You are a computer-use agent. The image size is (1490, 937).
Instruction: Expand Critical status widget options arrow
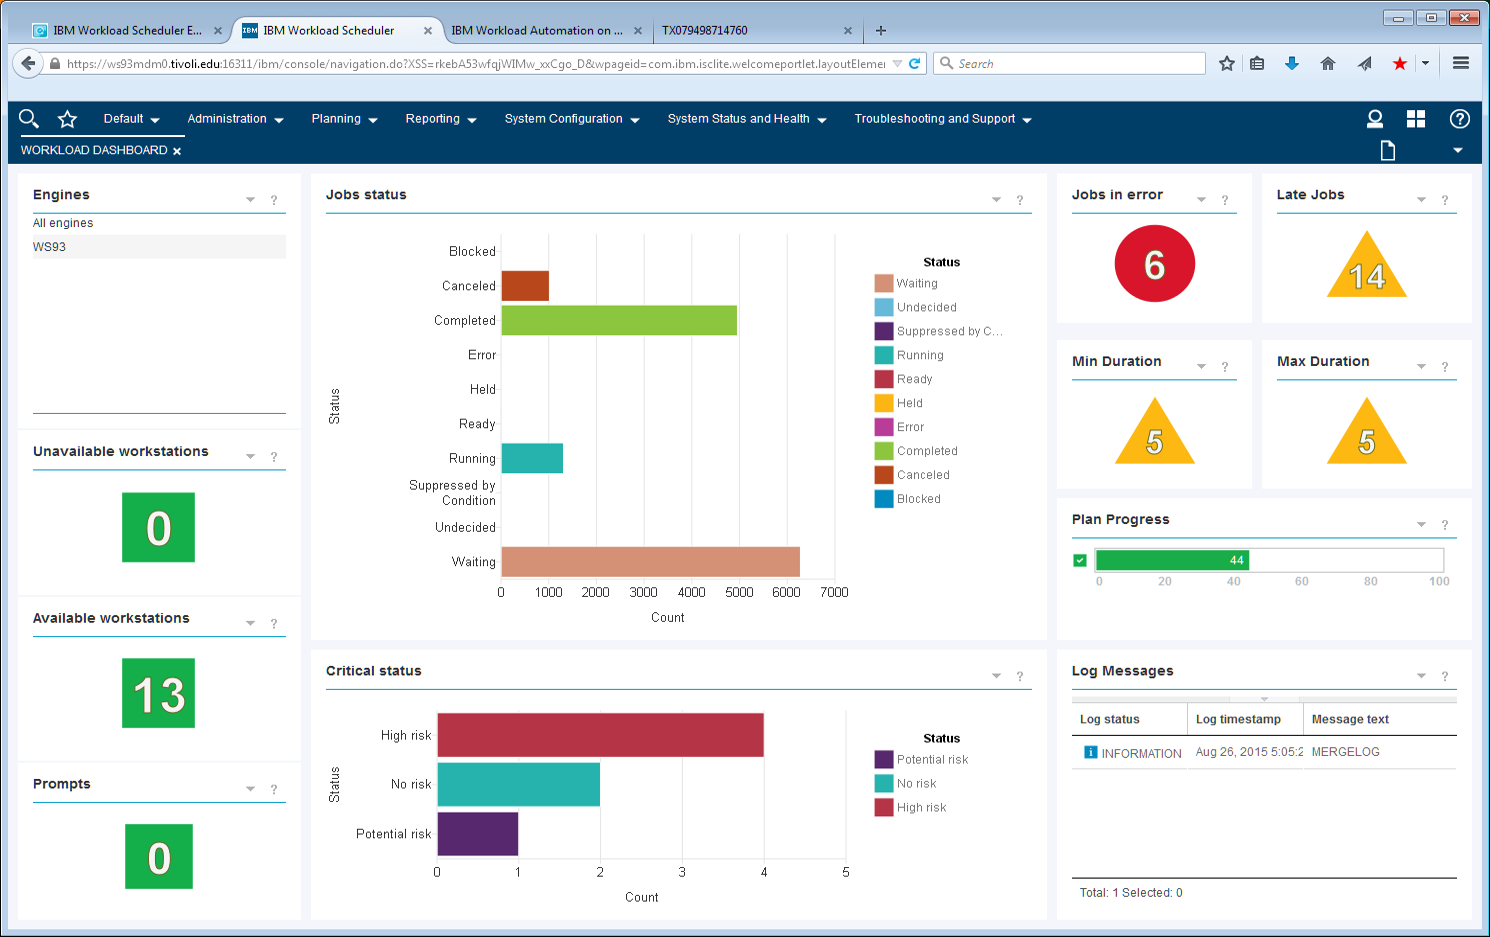[996, 677]
